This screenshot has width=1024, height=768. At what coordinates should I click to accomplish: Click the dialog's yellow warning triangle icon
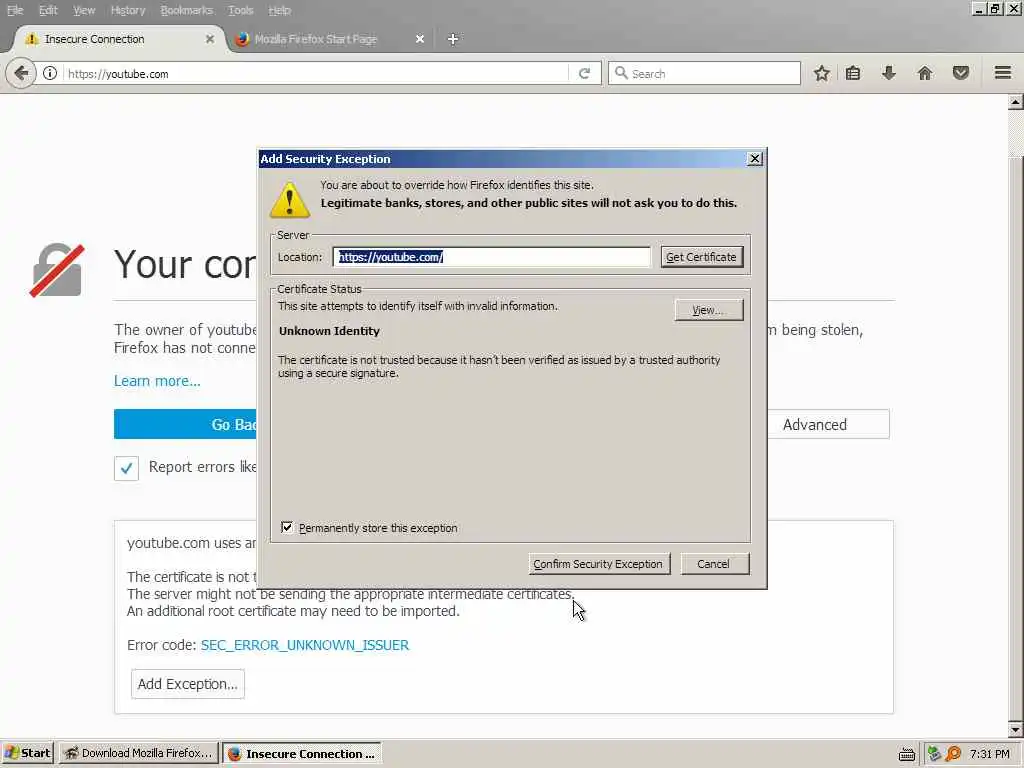click(x=290, y=200)
